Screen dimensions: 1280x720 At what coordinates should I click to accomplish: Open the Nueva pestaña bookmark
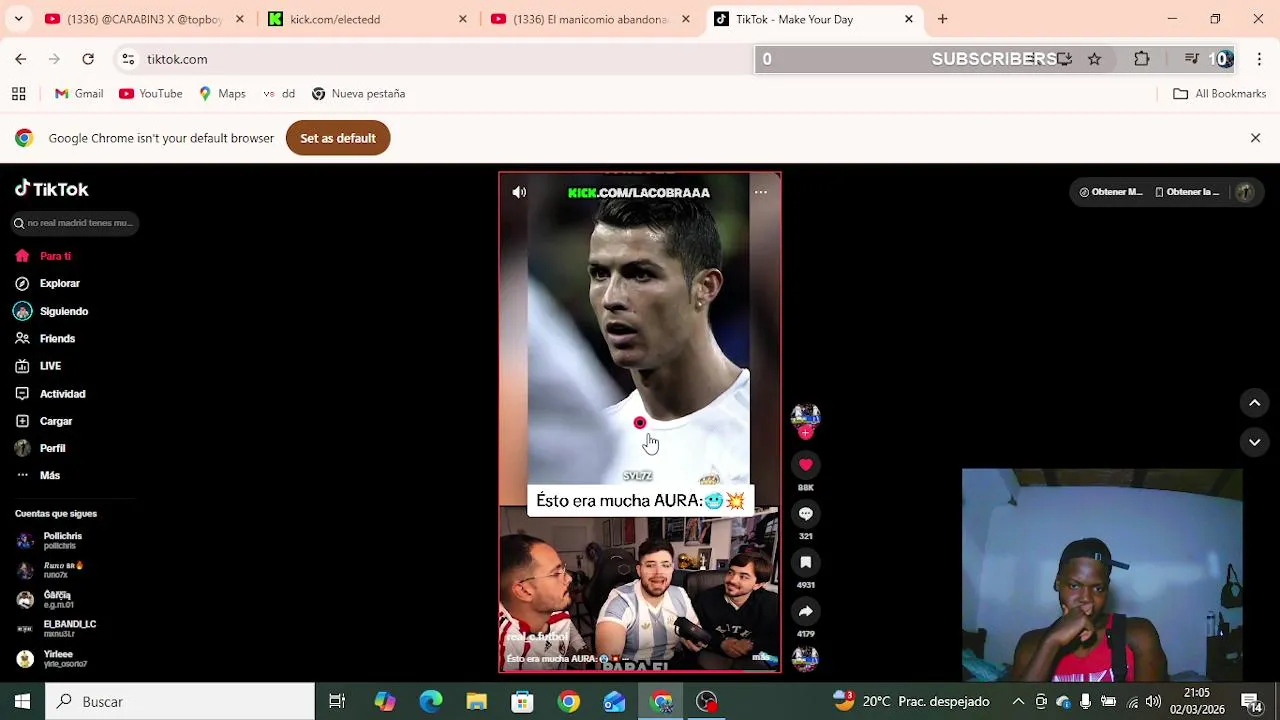(x=358, y=94)
